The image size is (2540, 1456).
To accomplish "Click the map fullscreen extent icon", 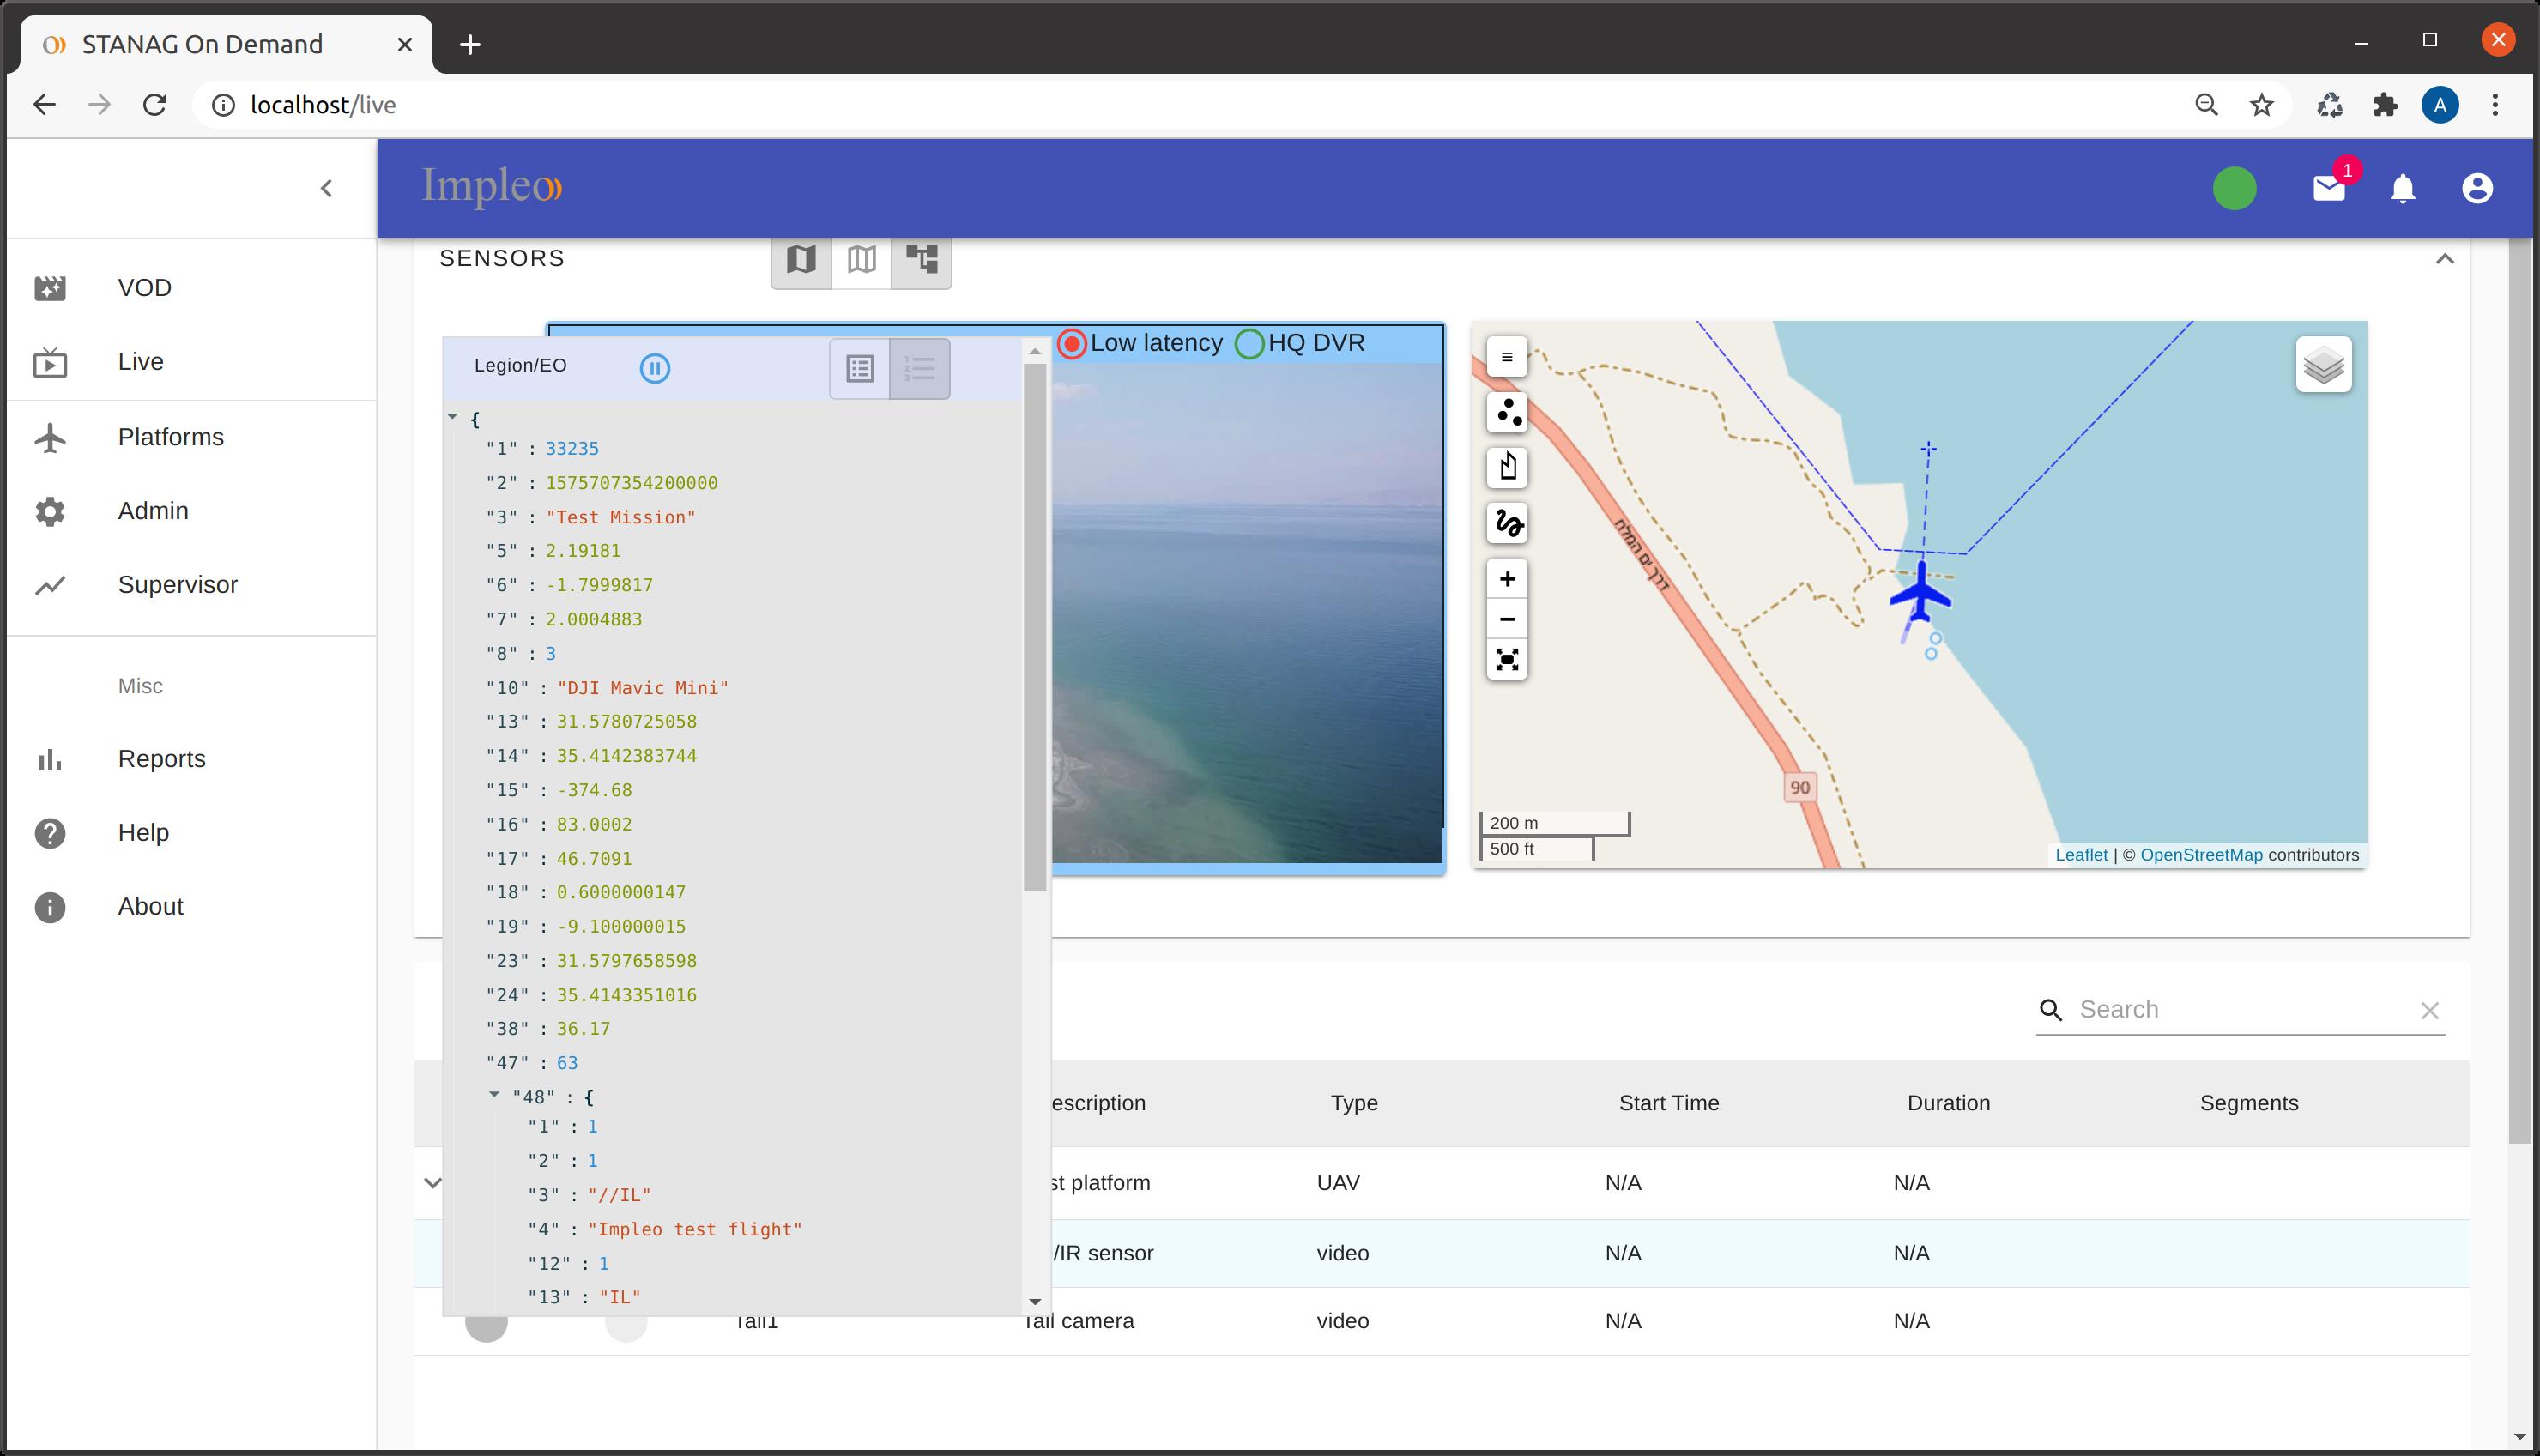I will (1507, 660).
